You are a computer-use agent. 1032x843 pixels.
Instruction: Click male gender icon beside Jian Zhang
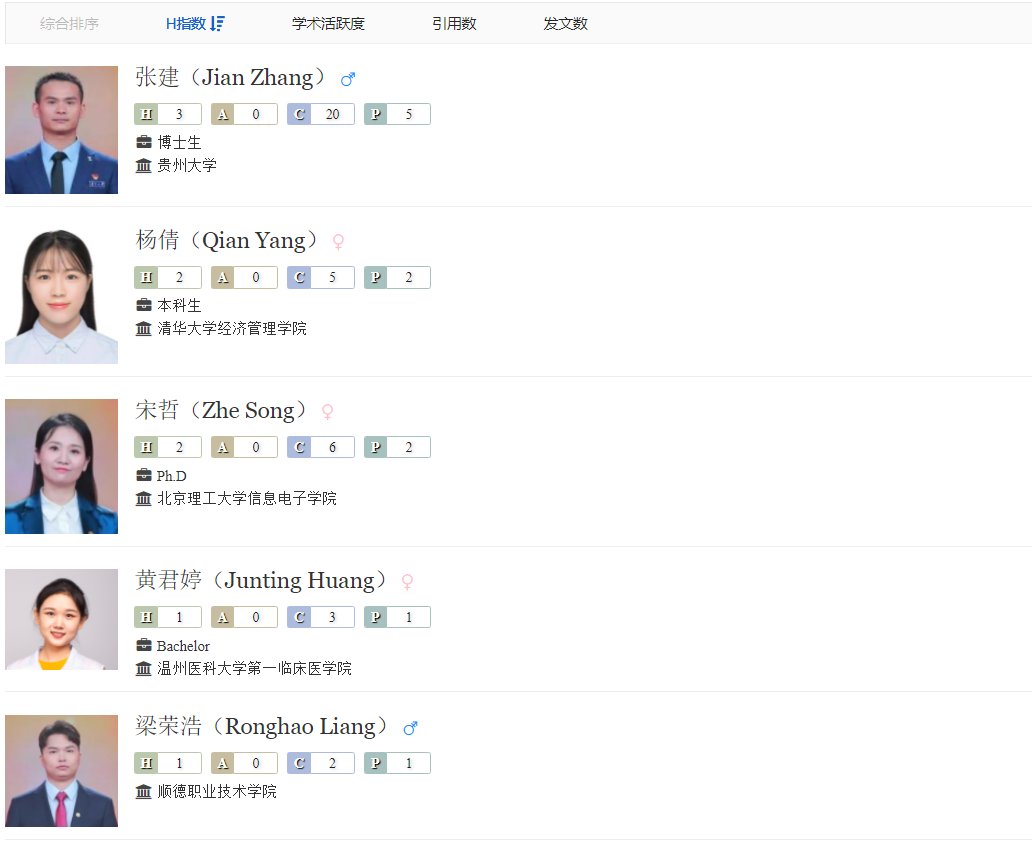click(x=348, y=80)
